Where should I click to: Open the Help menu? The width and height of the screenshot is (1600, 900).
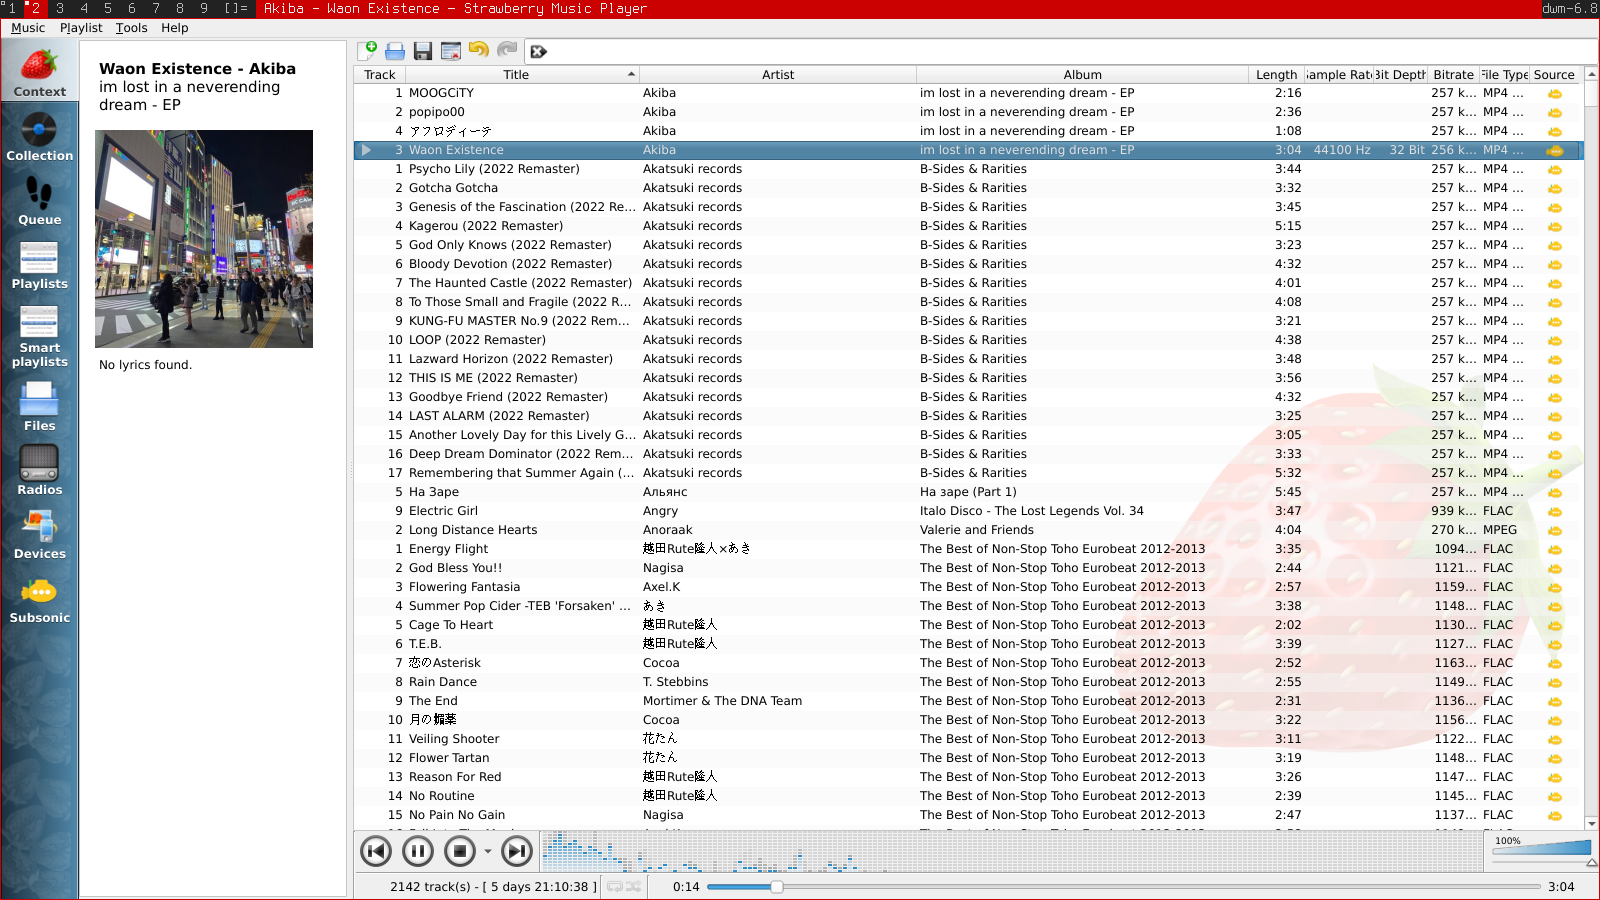tap(175, 28)
